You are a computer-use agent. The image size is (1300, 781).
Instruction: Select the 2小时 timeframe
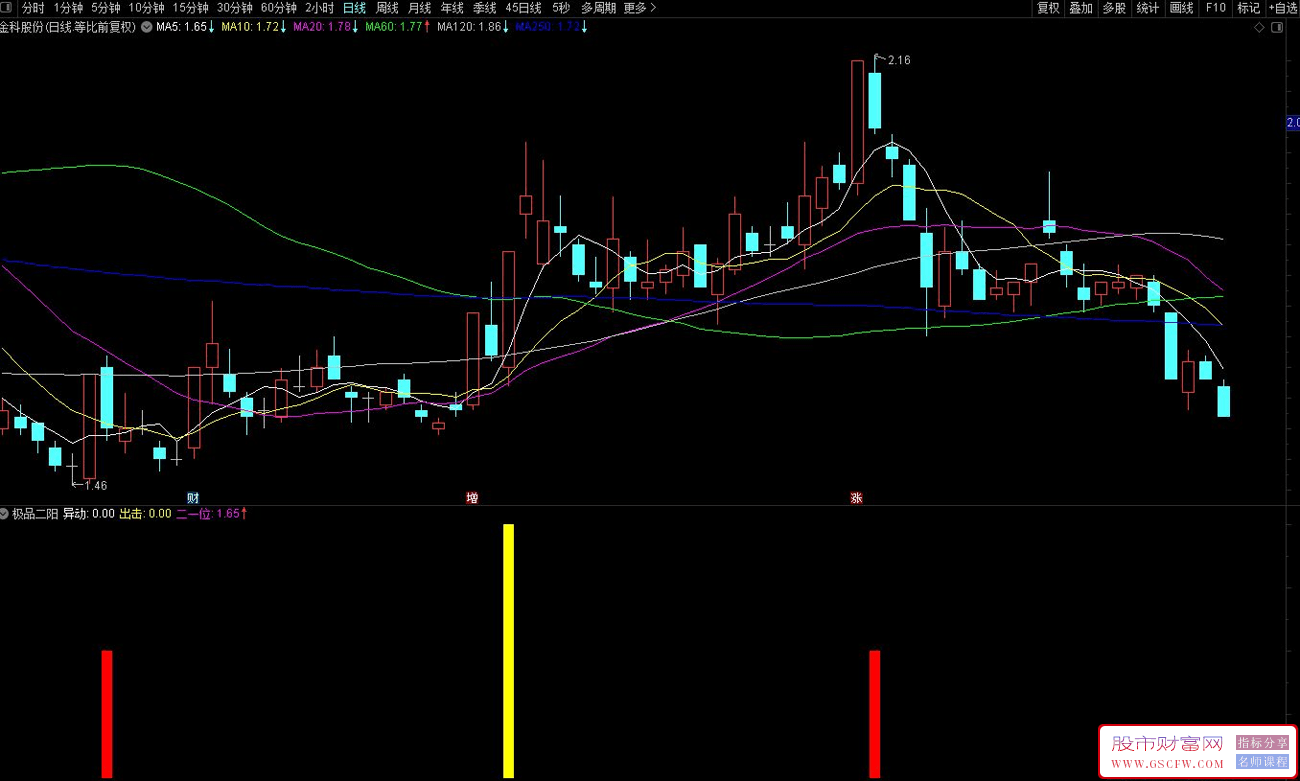click(319, 8)
